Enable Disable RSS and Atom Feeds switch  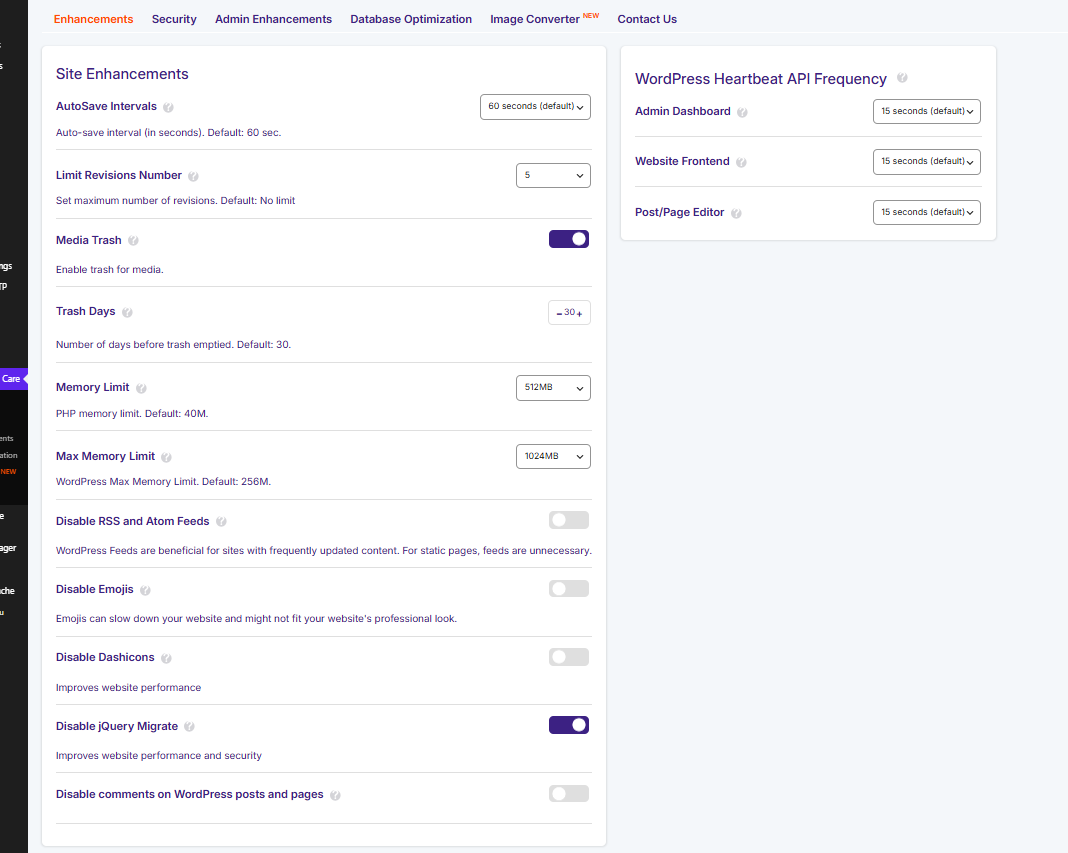(x=569, y=521)
